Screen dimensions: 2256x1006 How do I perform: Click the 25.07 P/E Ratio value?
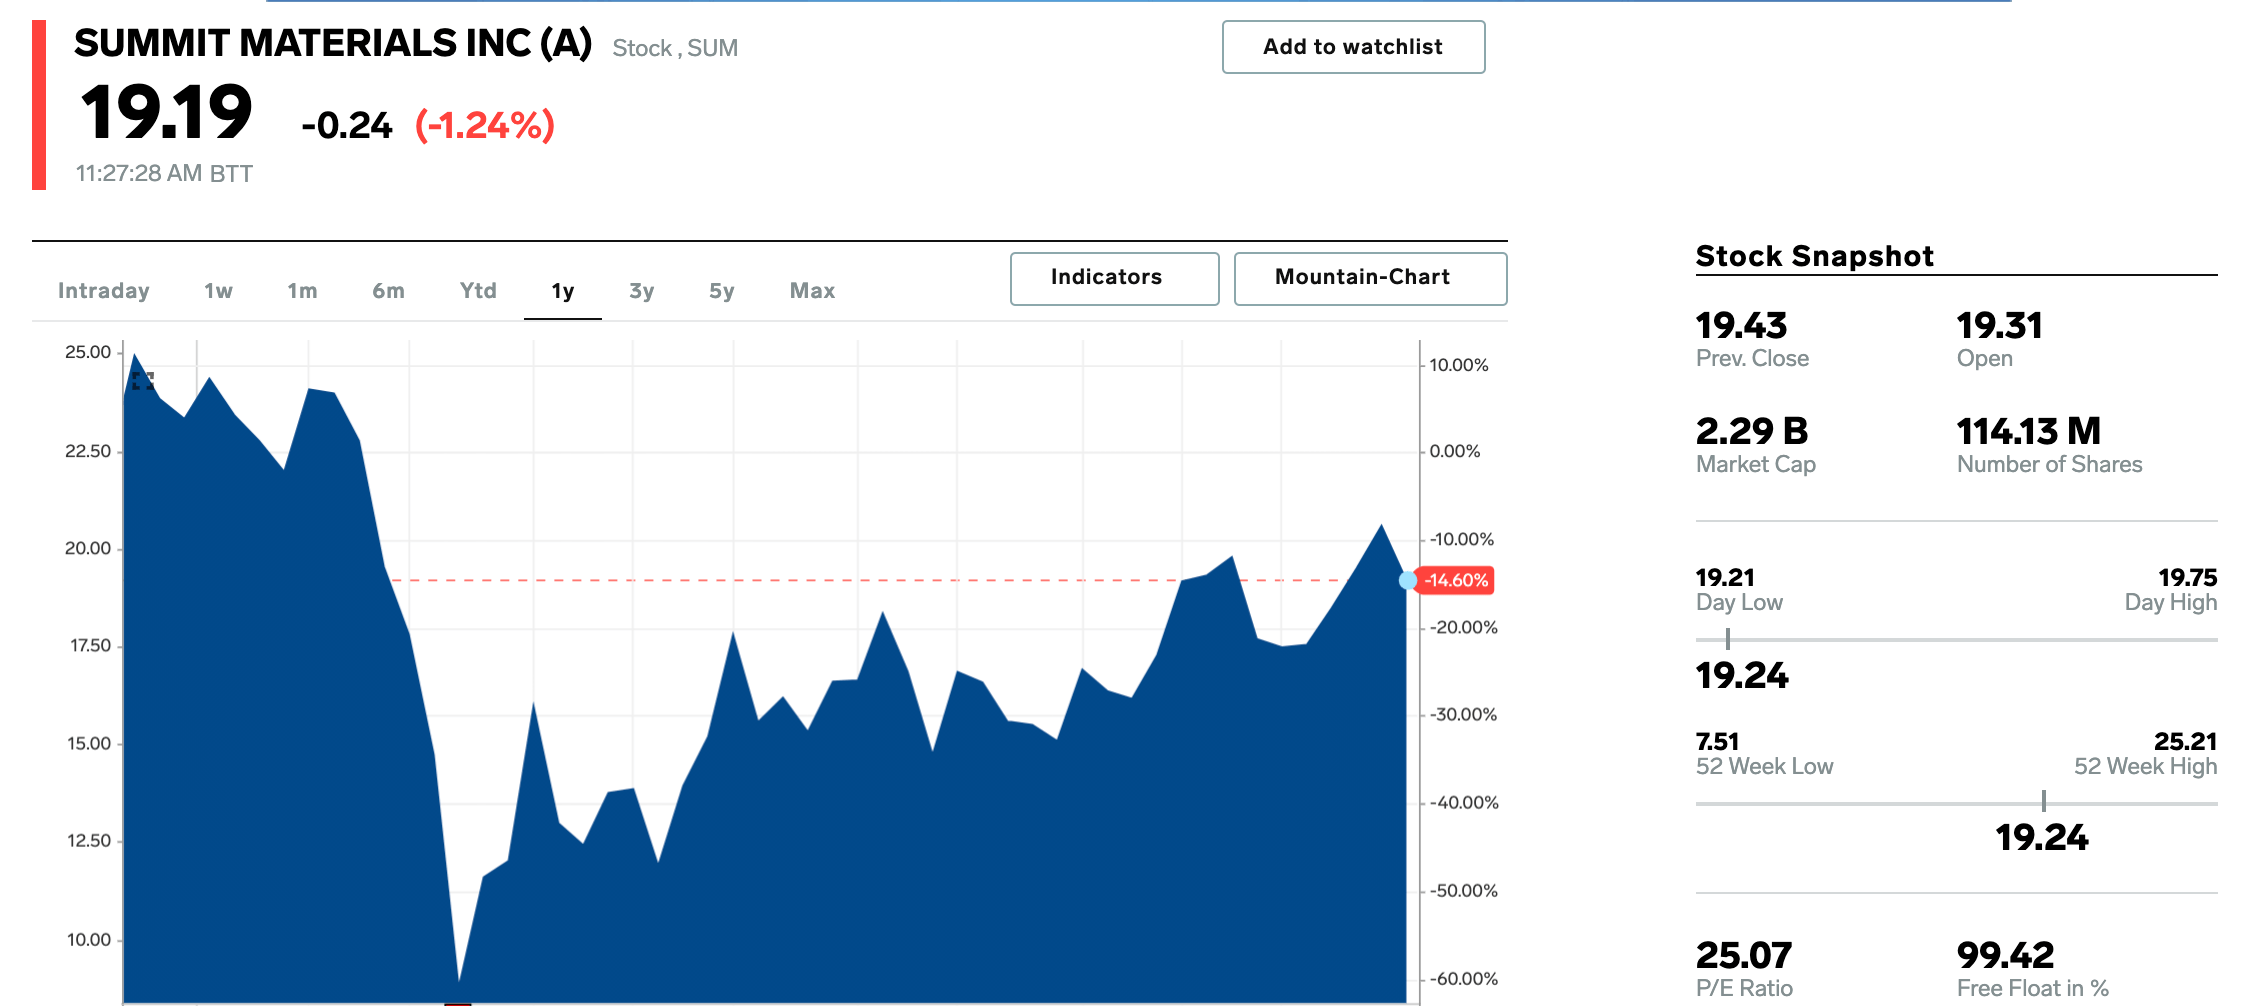(1744, 956)
